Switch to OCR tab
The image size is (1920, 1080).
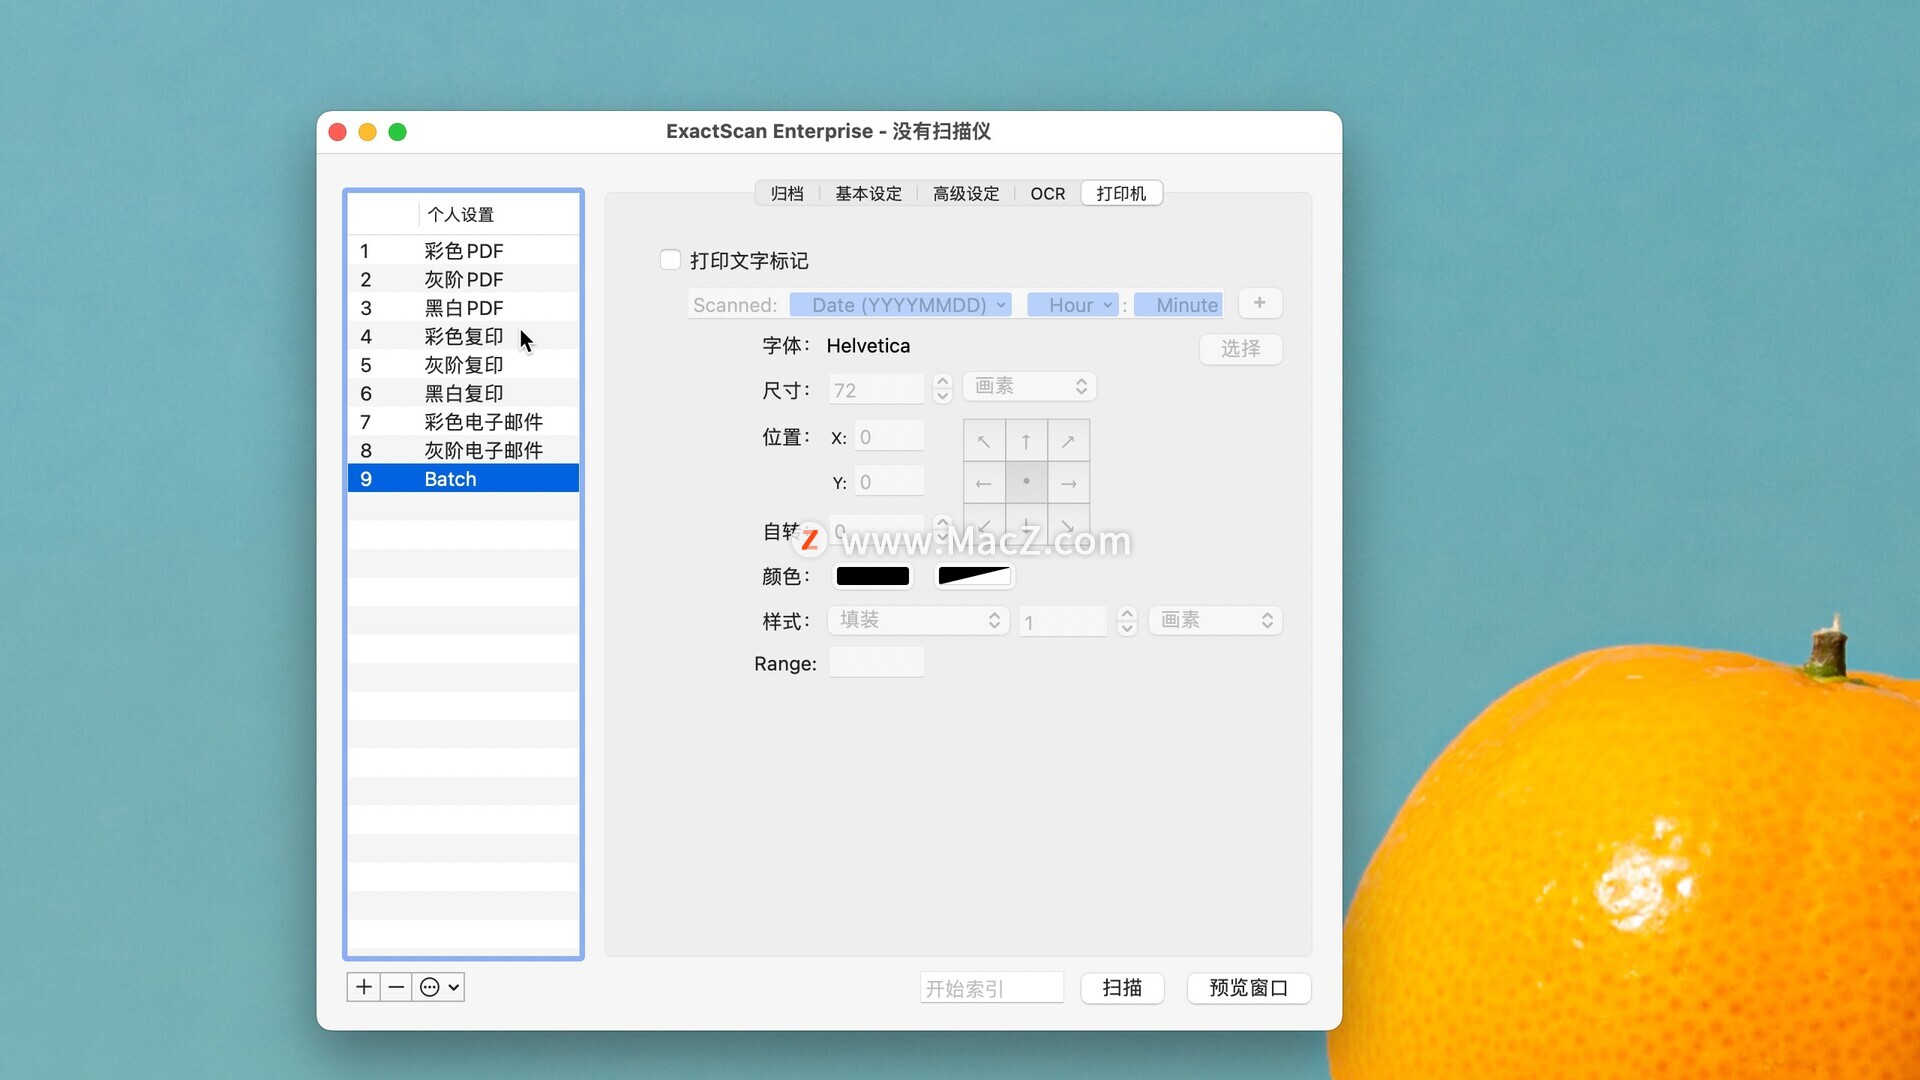click(x=1048, y=193)
